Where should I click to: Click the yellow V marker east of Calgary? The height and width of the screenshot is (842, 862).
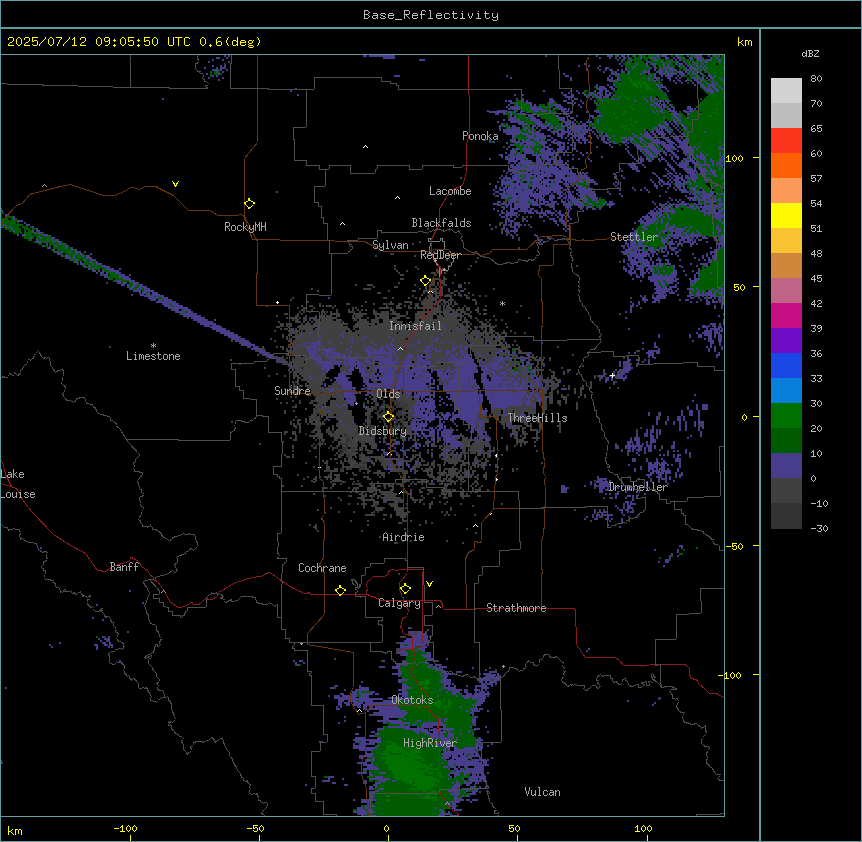coord(429,584)
